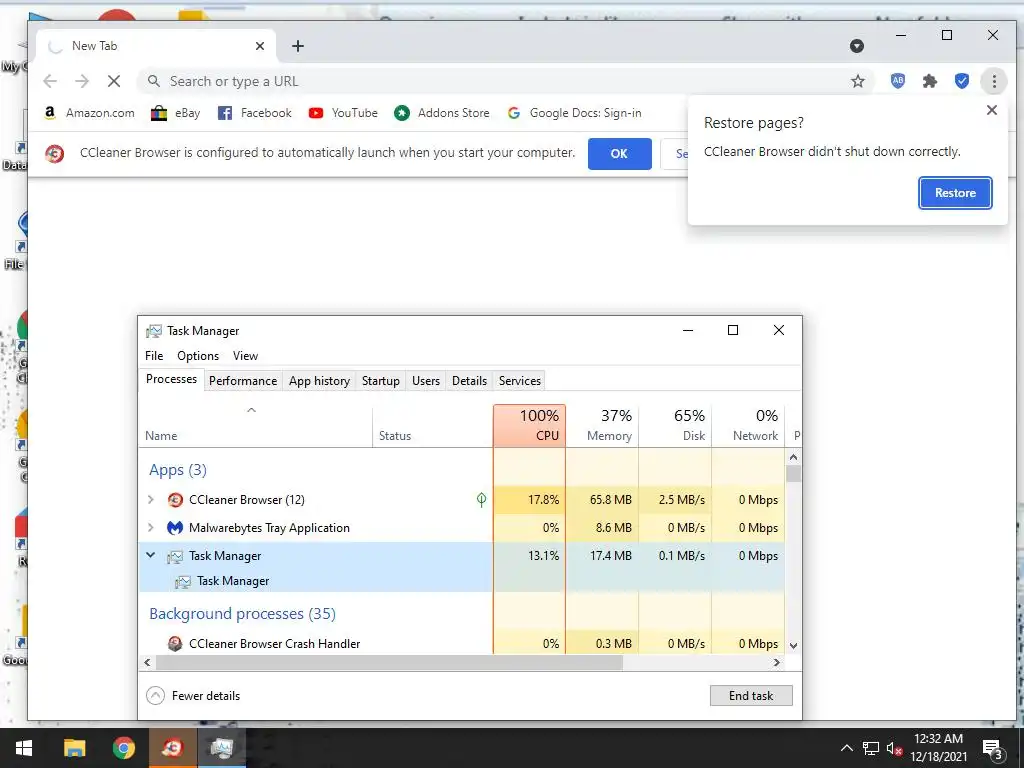Open the notification center icon
The image size is (1024, 768).
pyautogui.click(x=992, y=749)
